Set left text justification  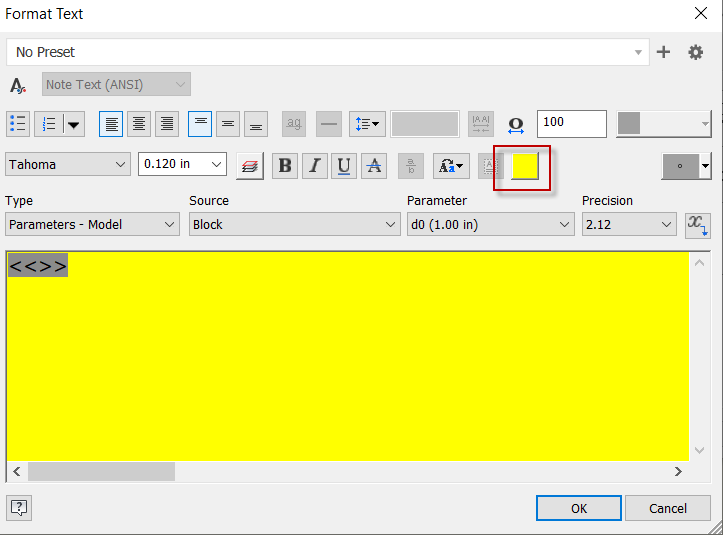click(x=111, y=124)
